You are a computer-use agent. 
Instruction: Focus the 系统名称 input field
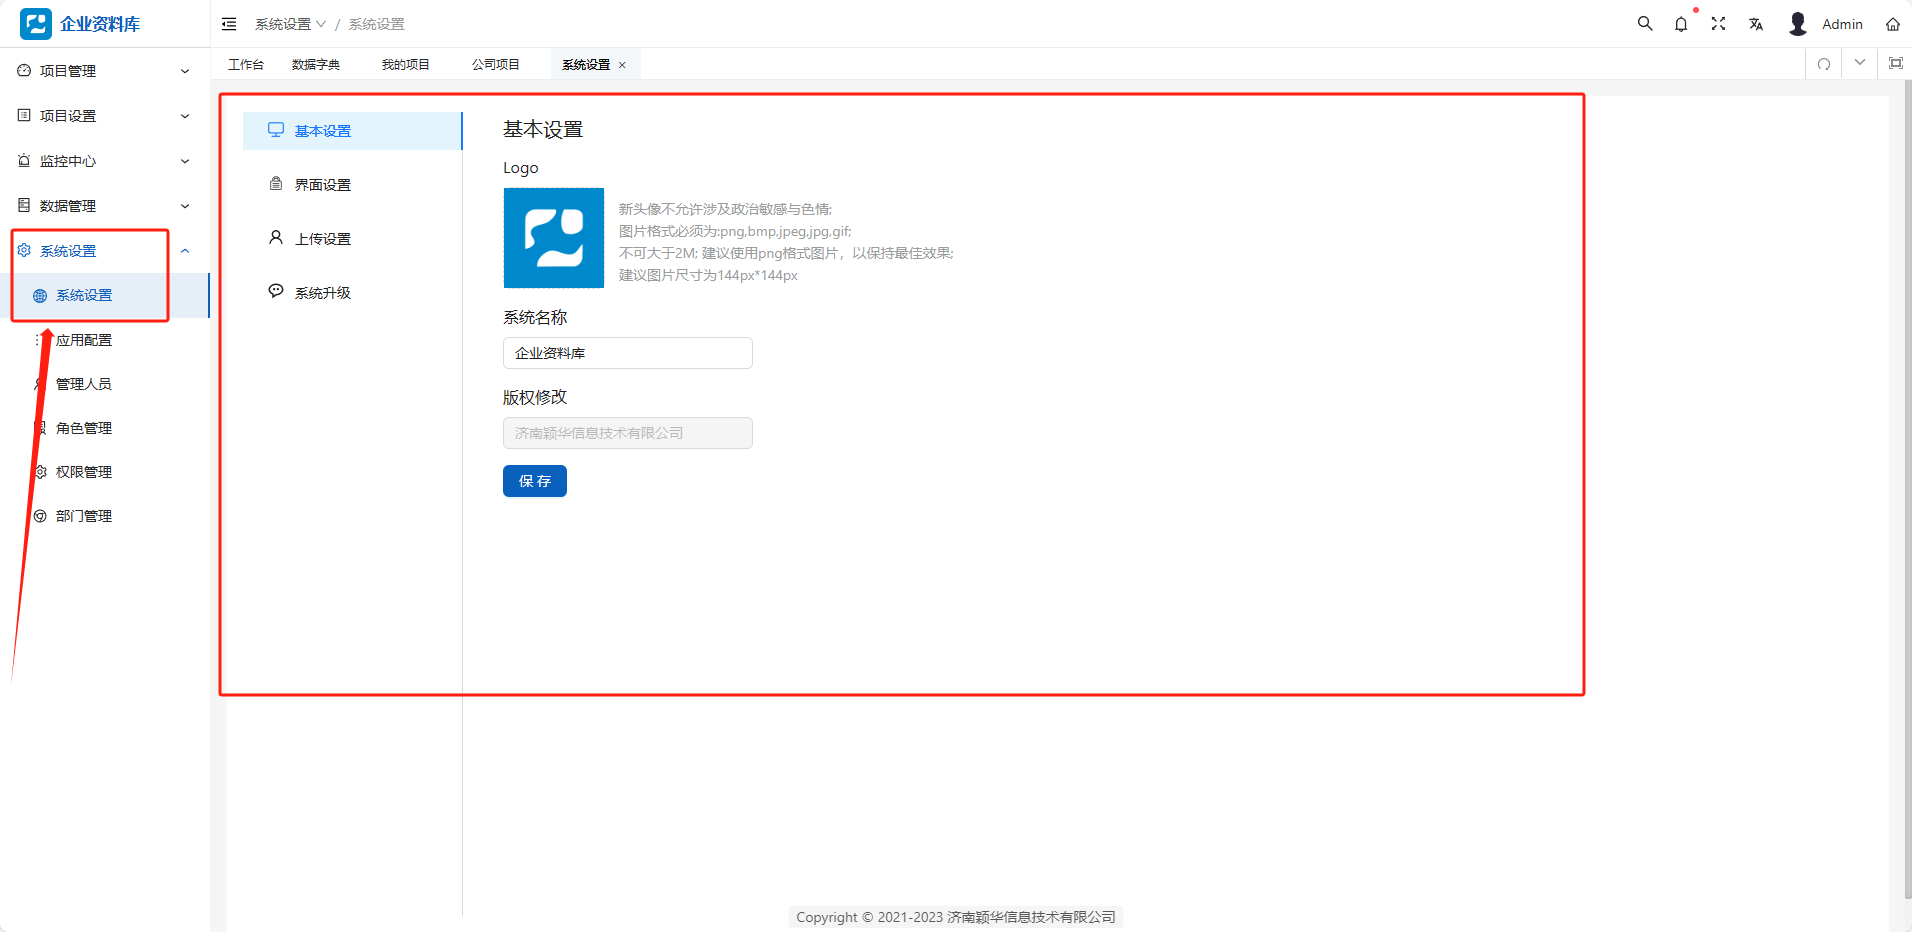pyautogui.click(x=628, y=353)
